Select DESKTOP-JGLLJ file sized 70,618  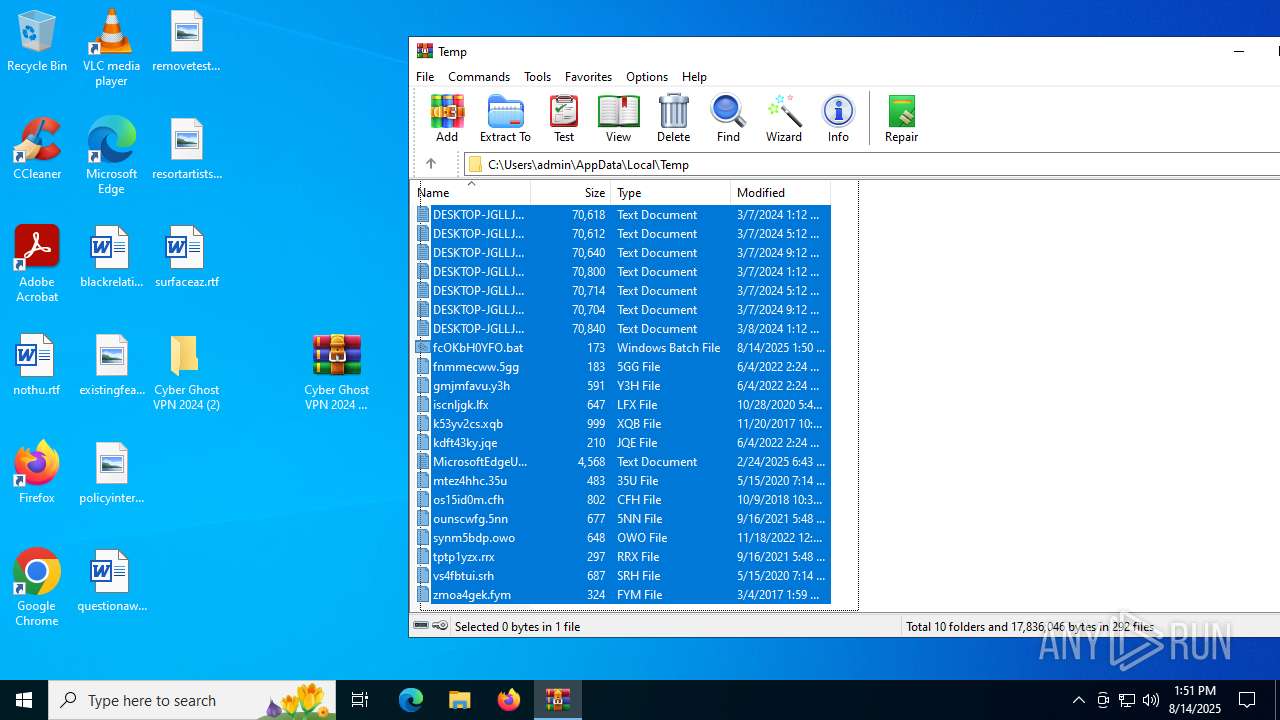622,215
